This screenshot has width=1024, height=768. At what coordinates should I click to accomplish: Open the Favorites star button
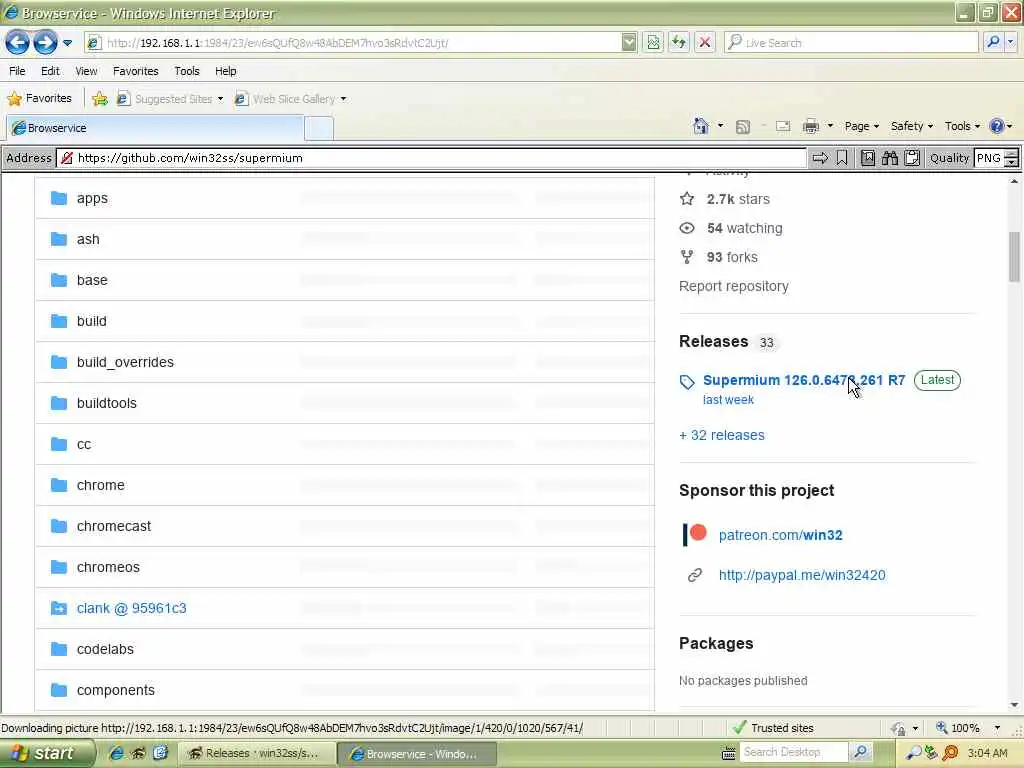[39, 99]
